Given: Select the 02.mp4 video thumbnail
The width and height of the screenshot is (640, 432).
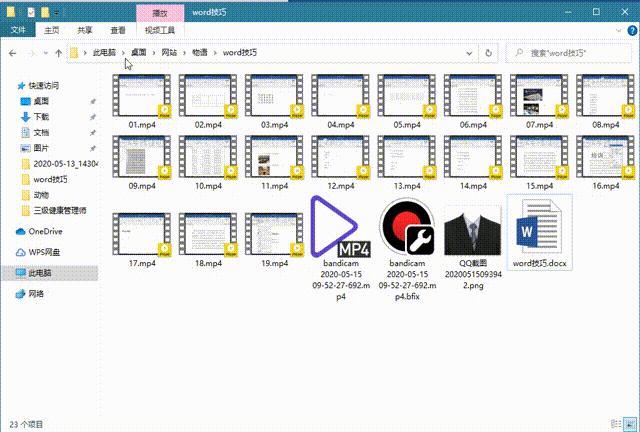Looking at the screenshot, I should pos(208,96).
